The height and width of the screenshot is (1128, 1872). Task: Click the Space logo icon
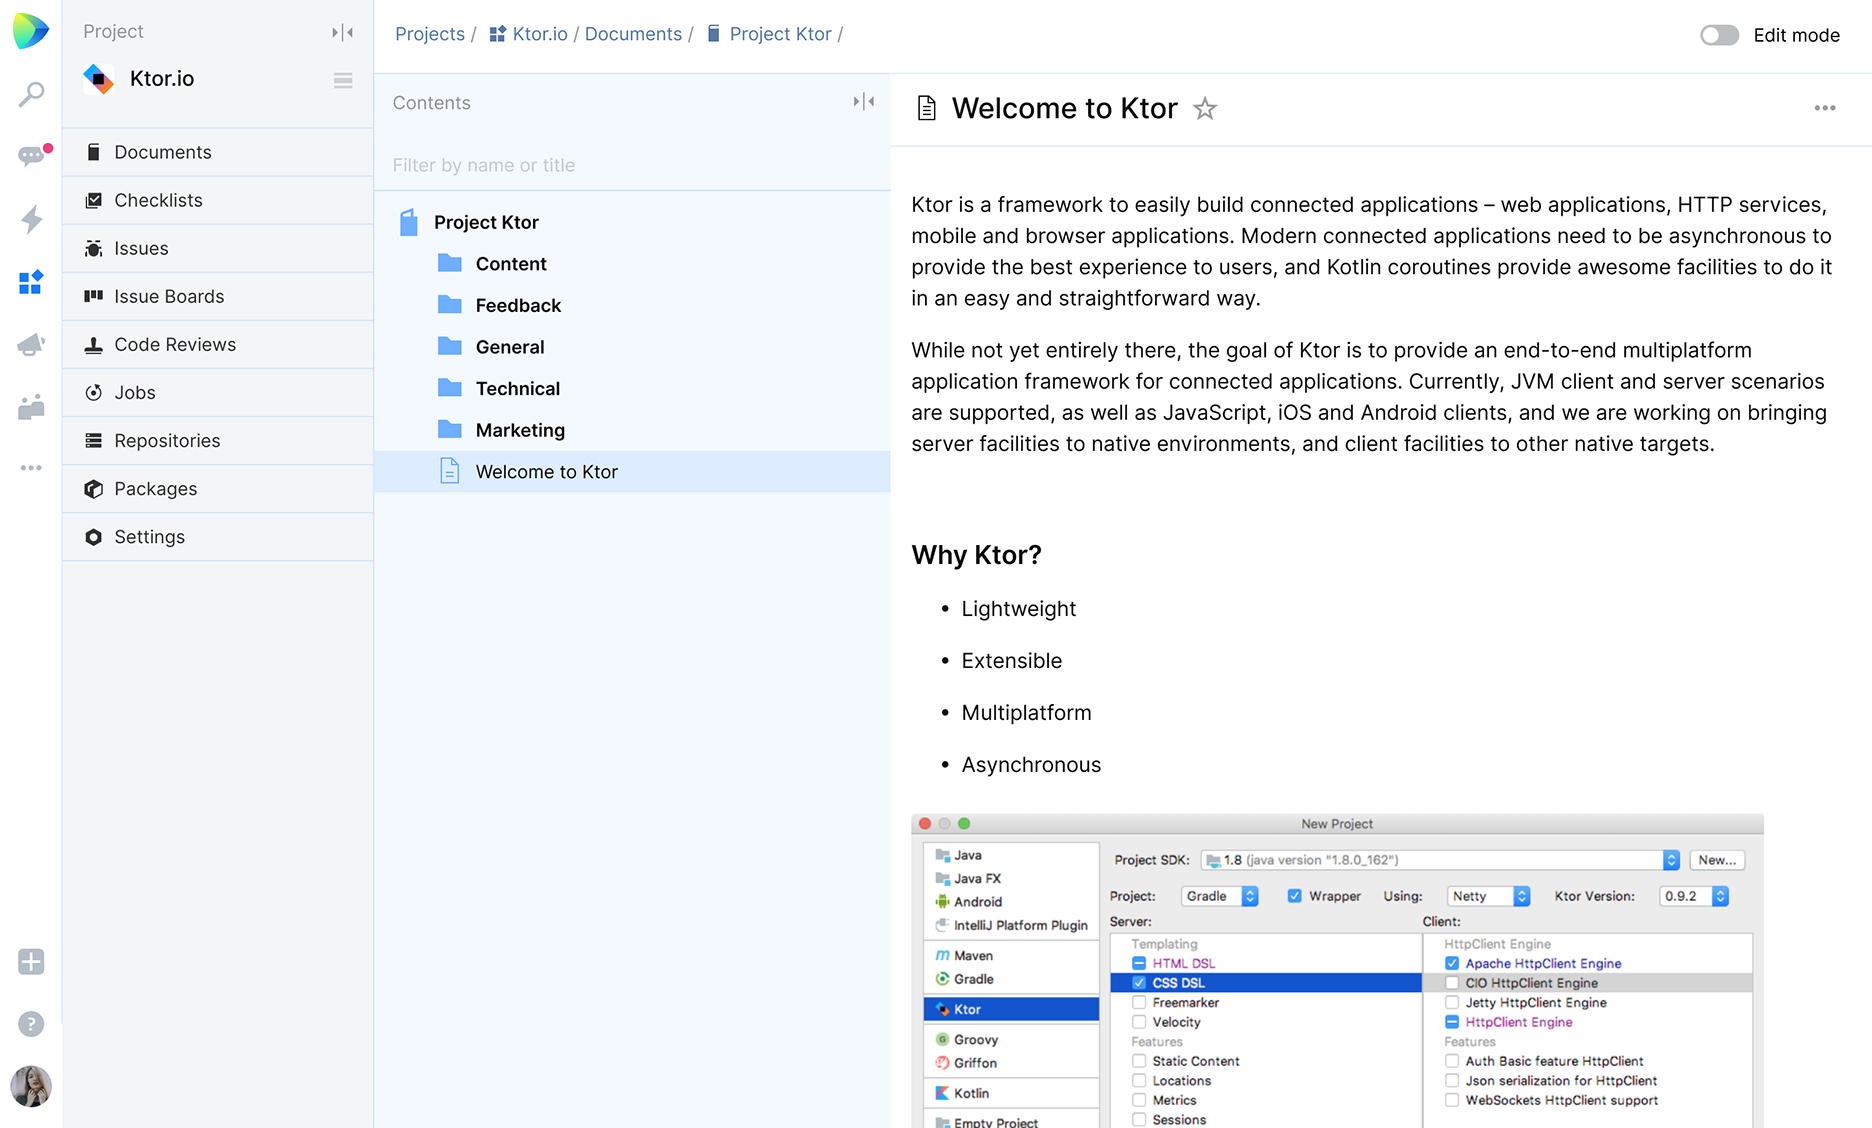tap(31, 31)
